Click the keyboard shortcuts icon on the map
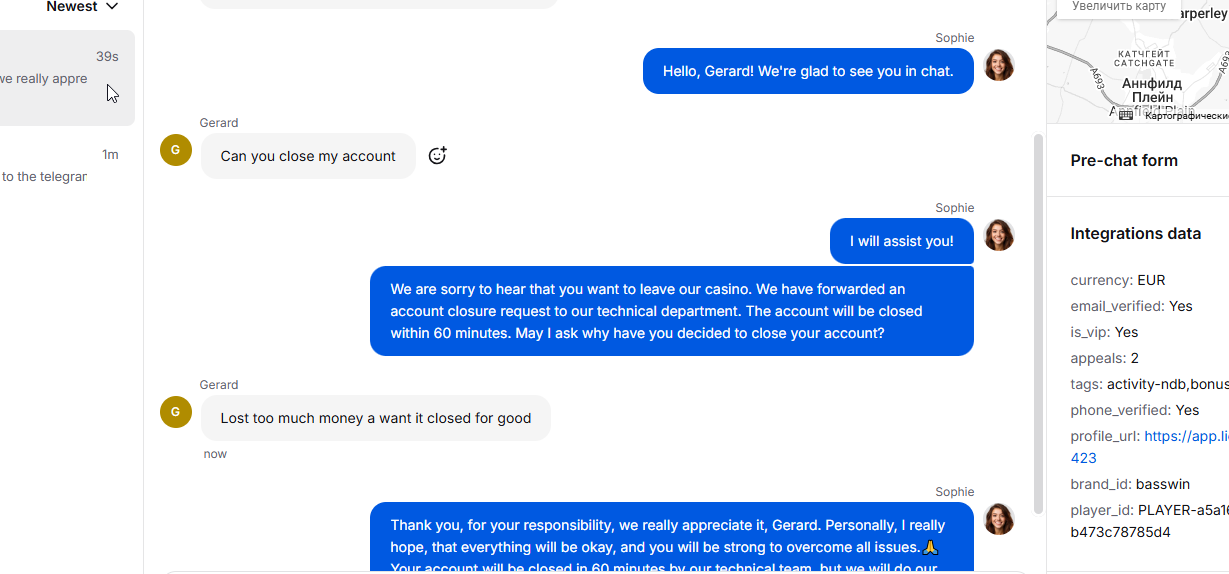Viewport: 1229px width, 574px height. (1126, 115)
